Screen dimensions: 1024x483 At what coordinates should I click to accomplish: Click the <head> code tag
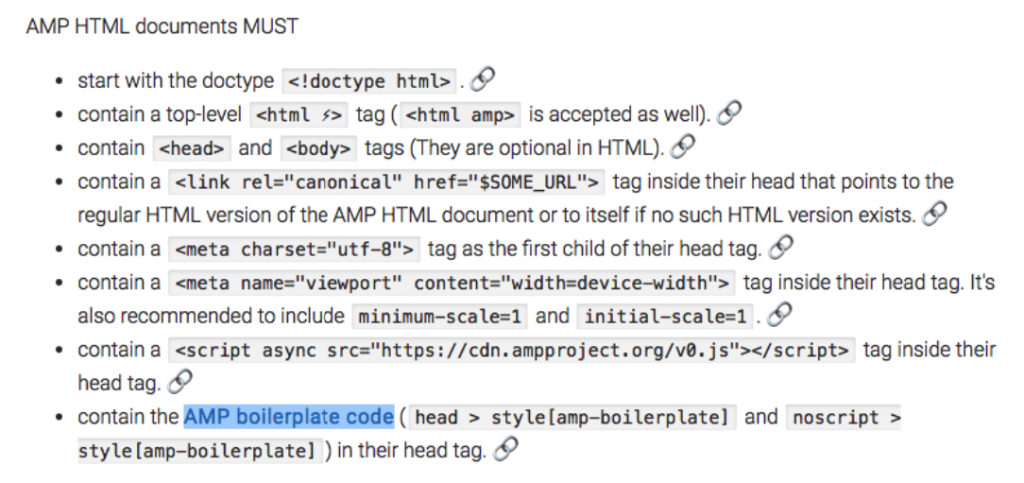click(192, 148)
